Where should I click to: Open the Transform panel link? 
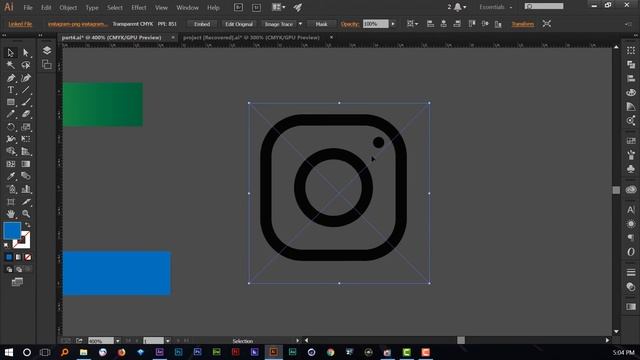(x=523, y=24)
